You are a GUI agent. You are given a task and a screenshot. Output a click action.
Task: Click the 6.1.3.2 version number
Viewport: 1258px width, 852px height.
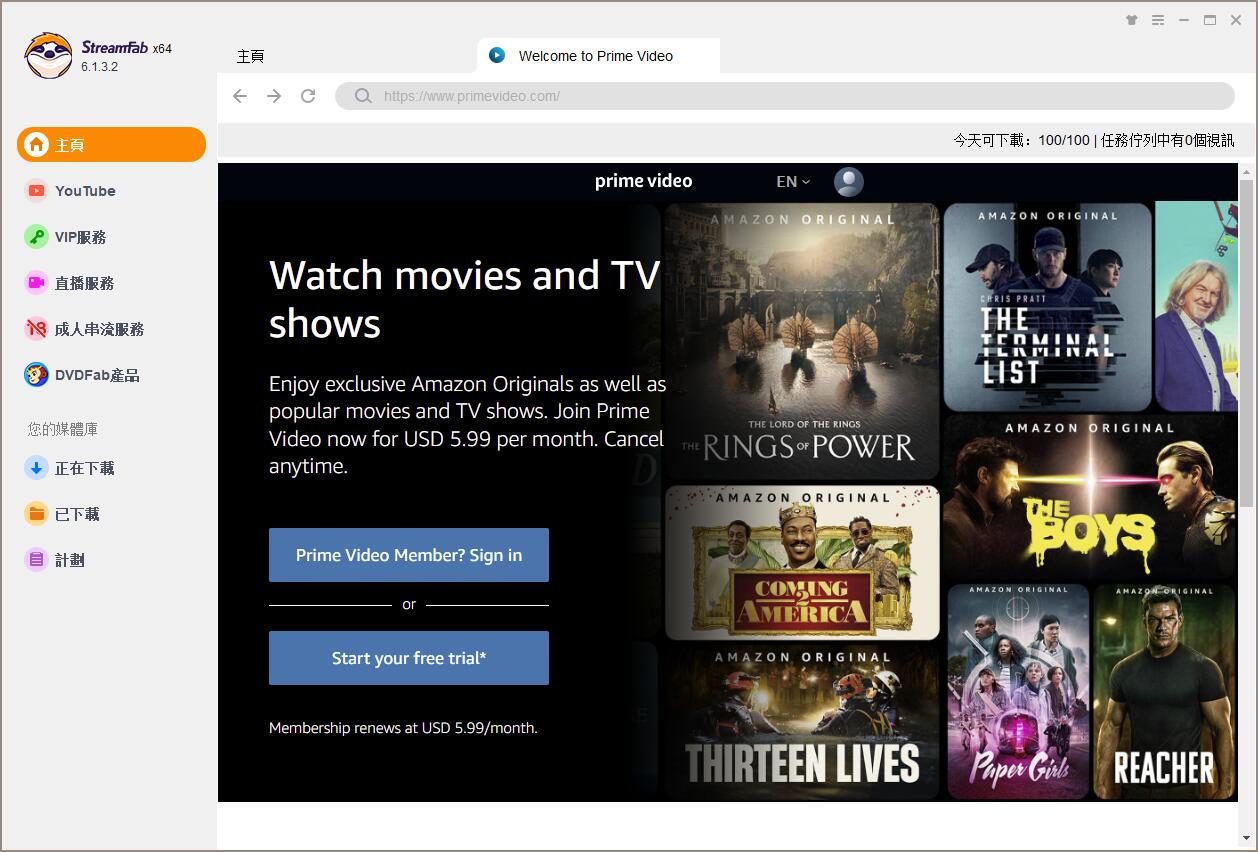[x=100, y=67]
